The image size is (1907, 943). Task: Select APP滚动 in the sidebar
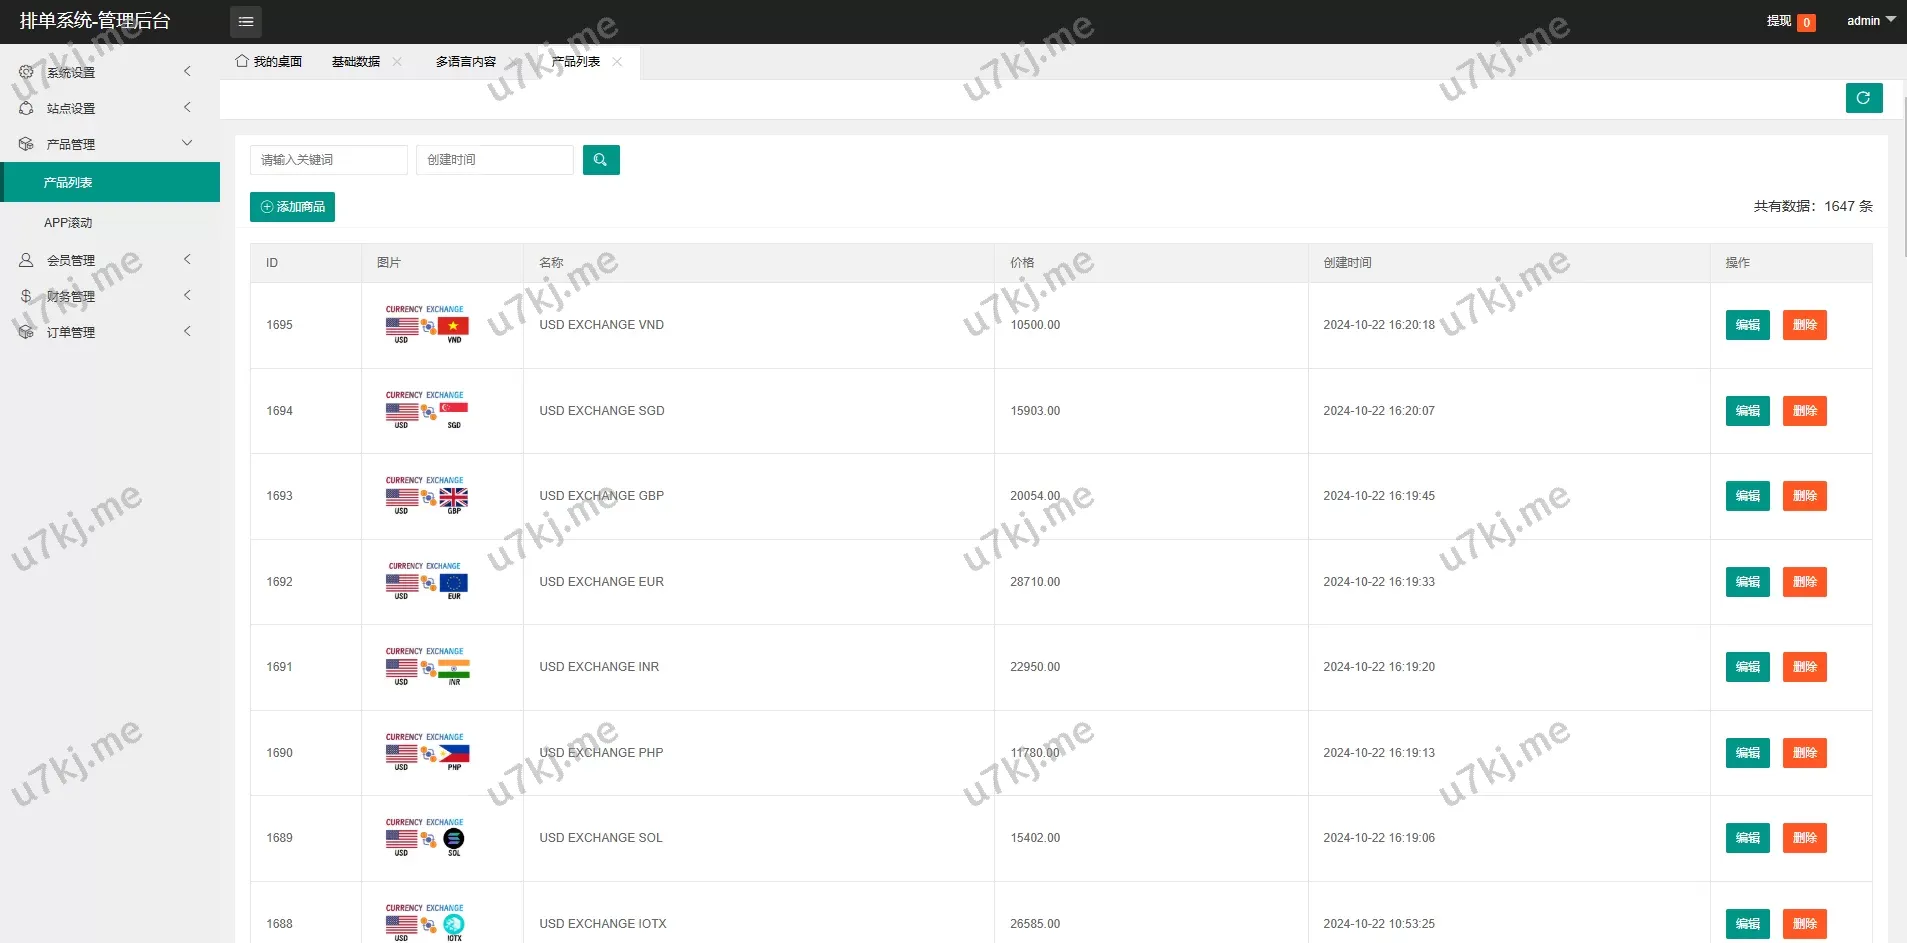coord(68,223)
